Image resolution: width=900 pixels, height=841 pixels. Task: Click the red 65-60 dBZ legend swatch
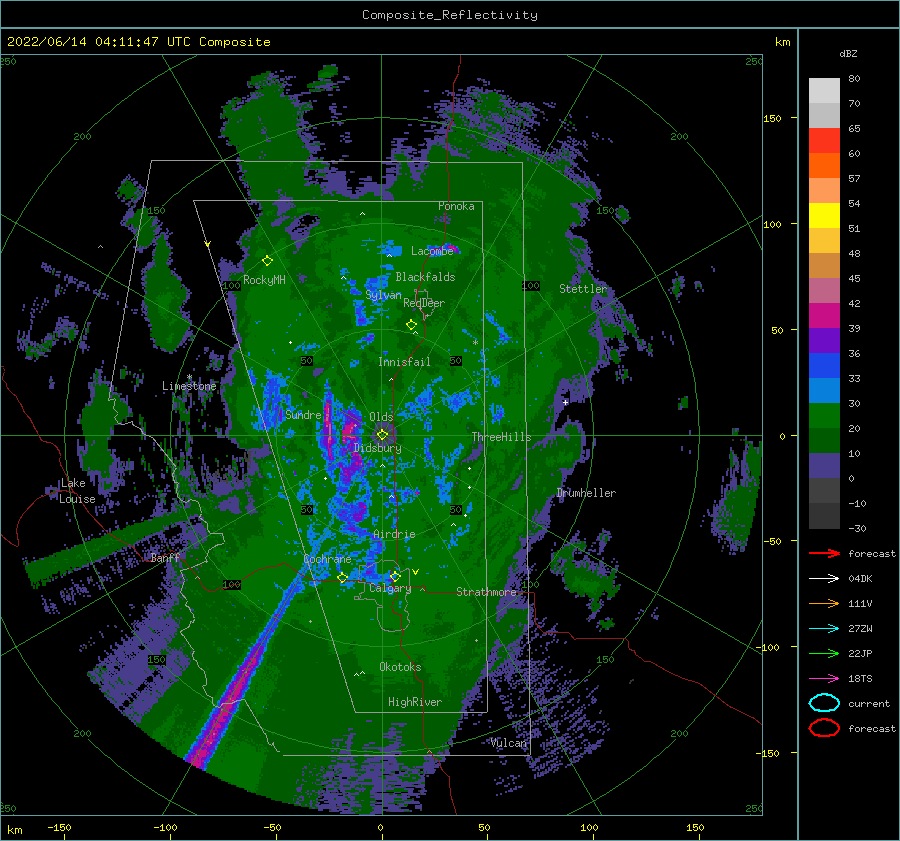click(x=824, y=141)
